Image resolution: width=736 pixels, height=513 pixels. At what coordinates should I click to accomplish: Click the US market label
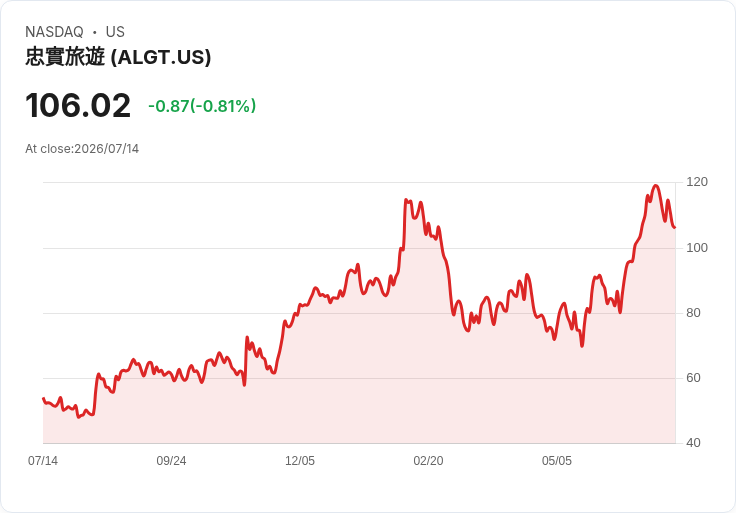115,32
